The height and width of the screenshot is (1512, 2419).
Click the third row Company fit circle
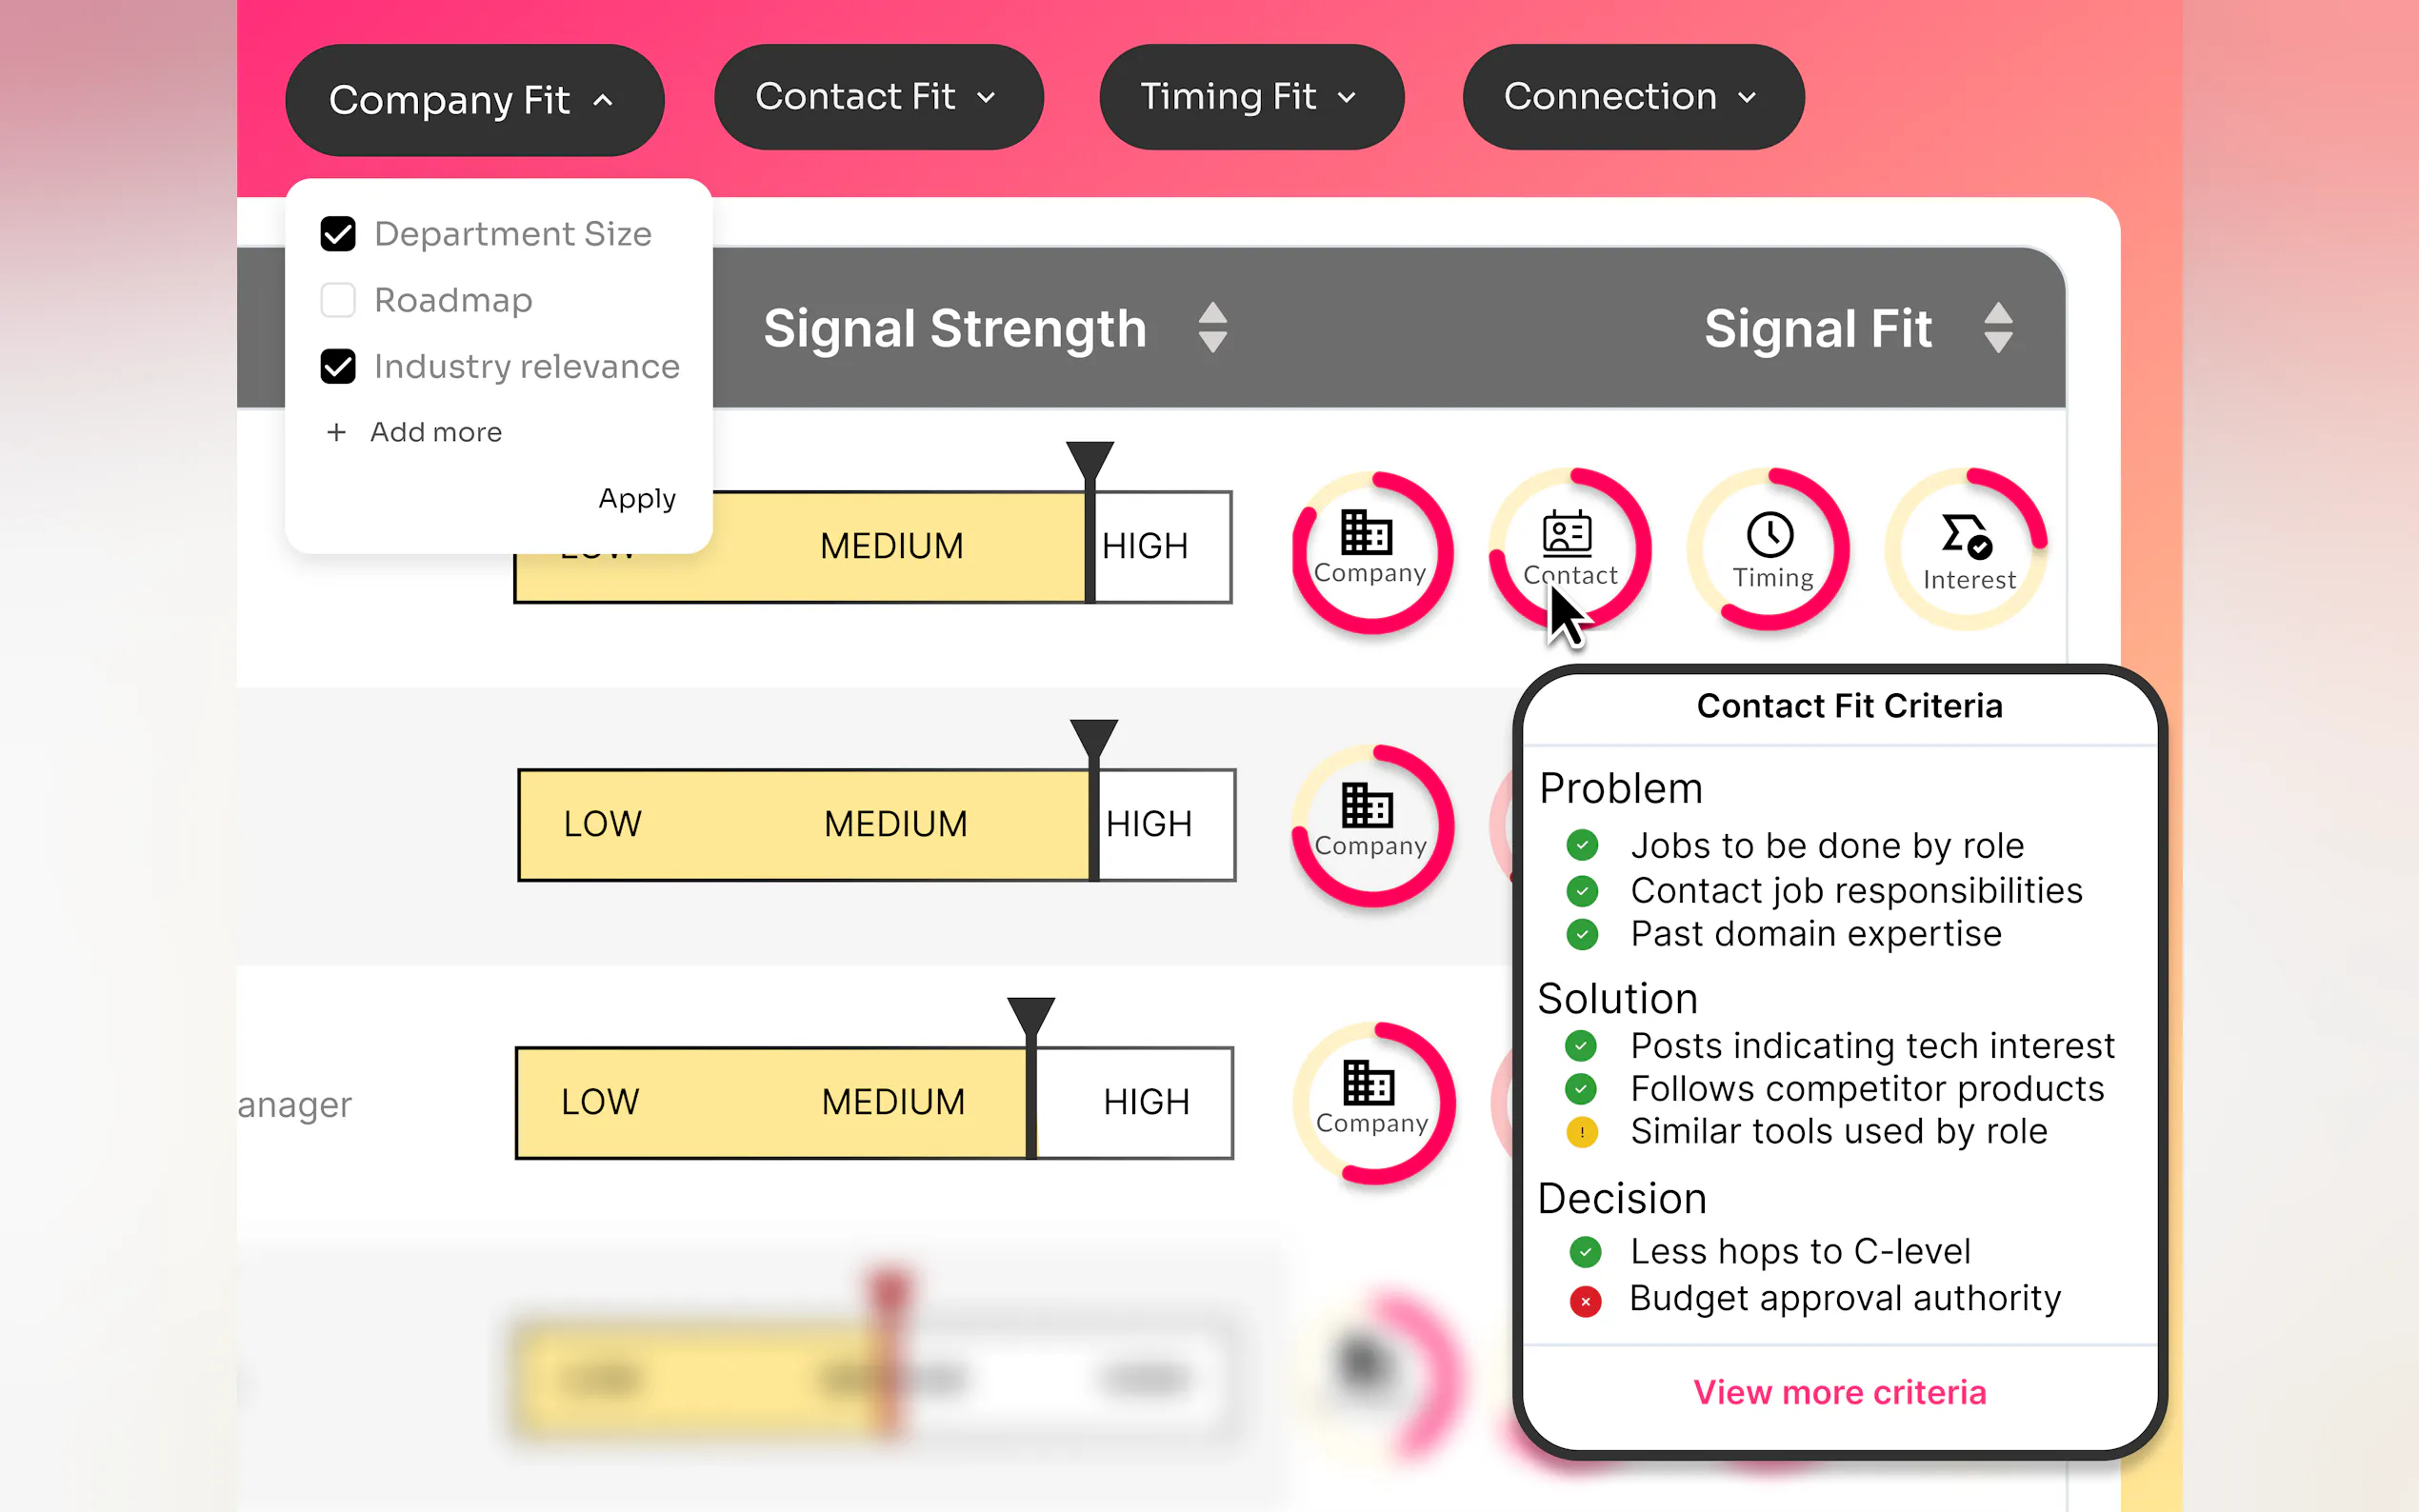[x=1372, y=1102]
